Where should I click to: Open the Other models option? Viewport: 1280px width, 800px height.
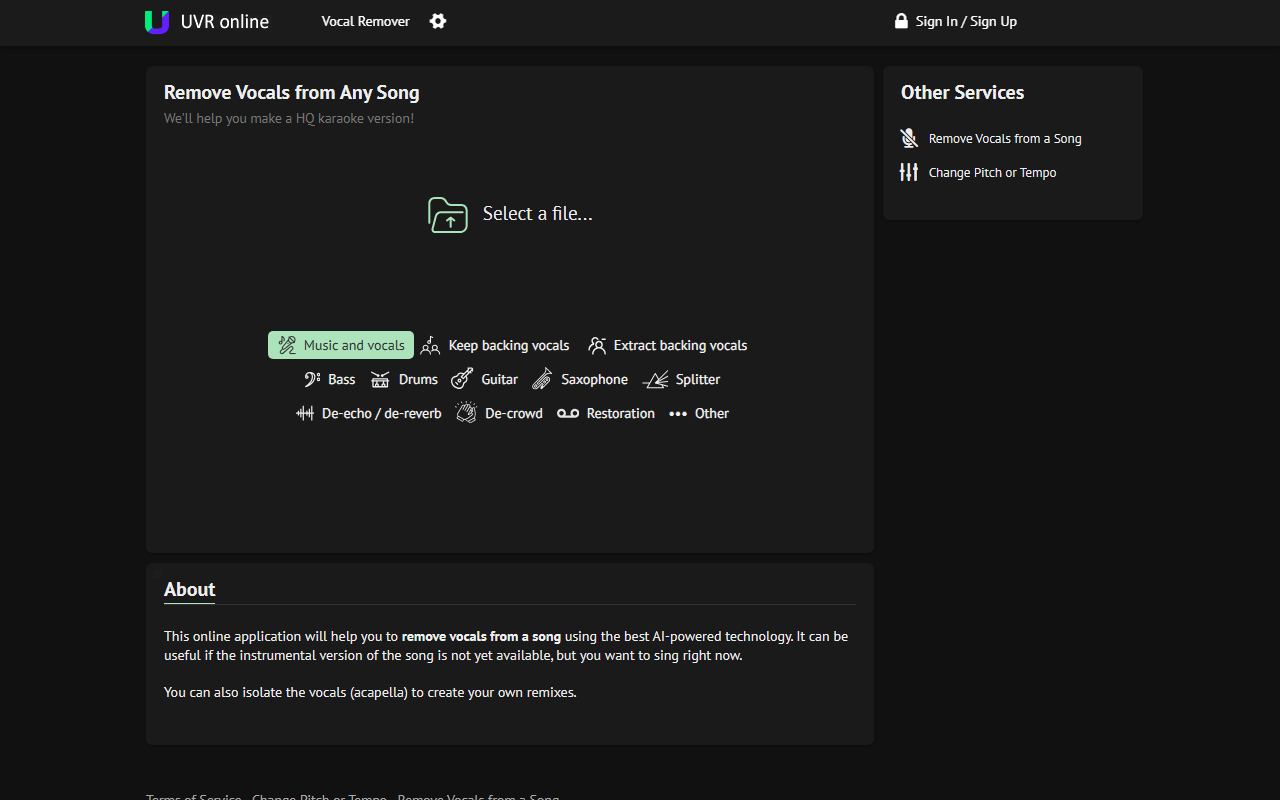(x=699, y=413)
